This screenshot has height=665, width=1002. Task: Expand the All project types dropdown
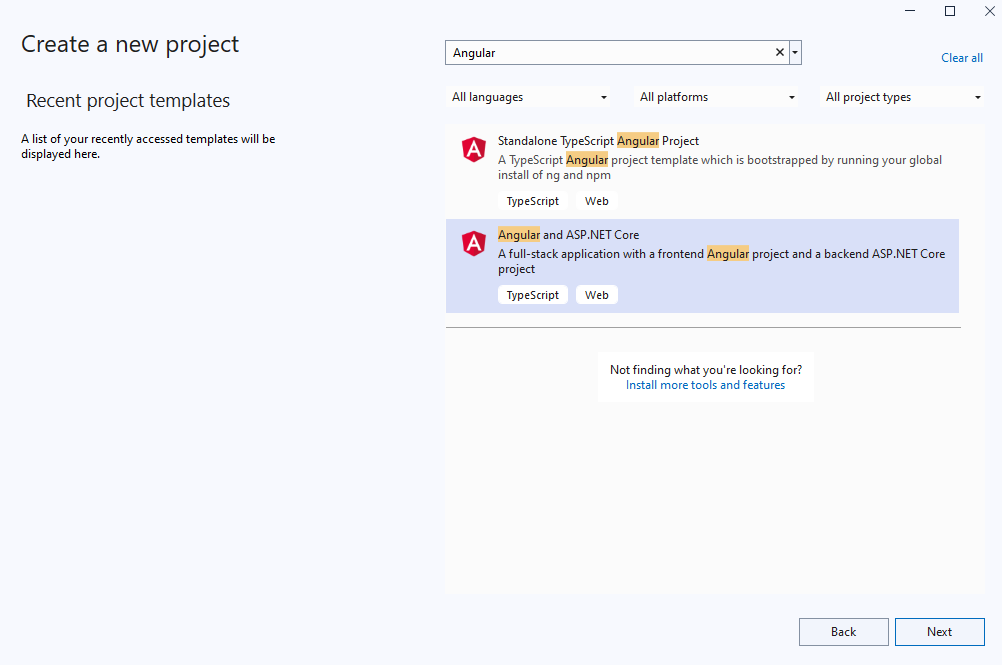point(903,97)
